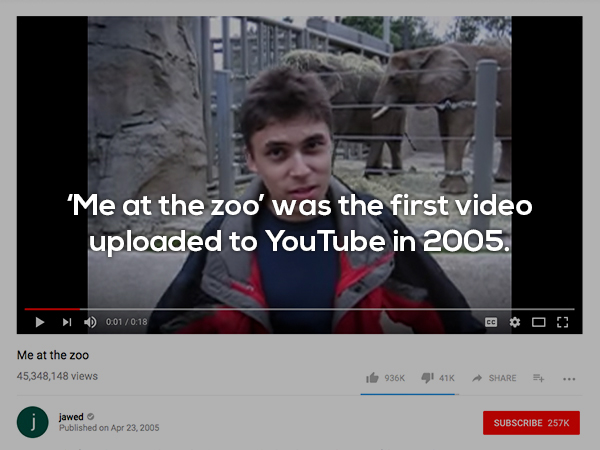Like the video with thumbs up
Image resolution: width=600 pixels, height=450 pixels.
click(372, 378)
